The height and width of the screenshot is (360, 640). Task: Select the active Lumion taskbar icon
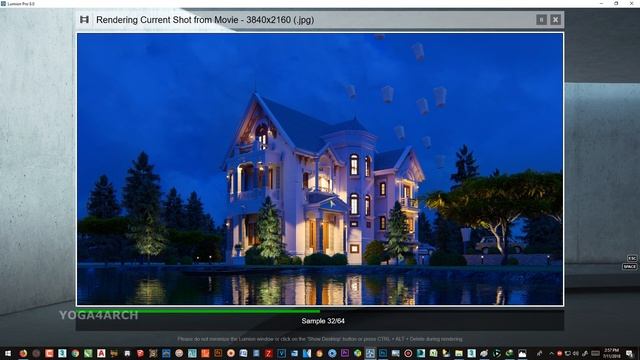click(370, 353)
